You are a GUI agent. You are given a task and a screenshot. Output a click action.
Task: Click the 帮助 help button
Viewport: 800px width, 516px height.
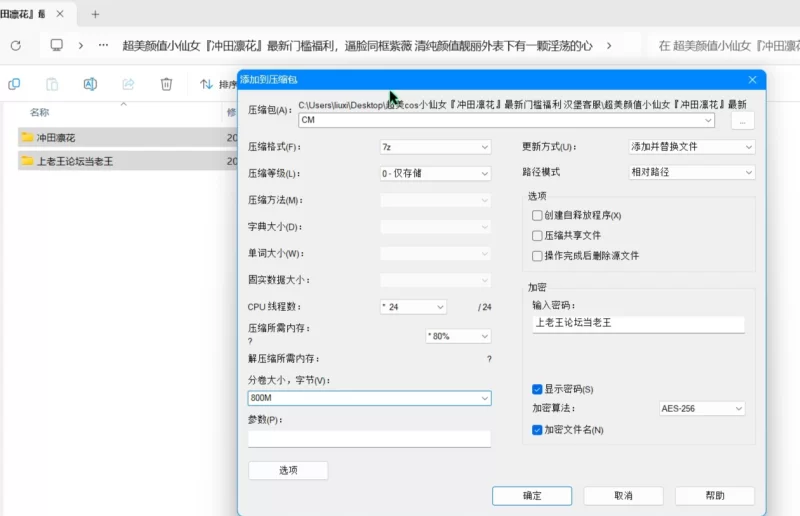tap(714, 496)
